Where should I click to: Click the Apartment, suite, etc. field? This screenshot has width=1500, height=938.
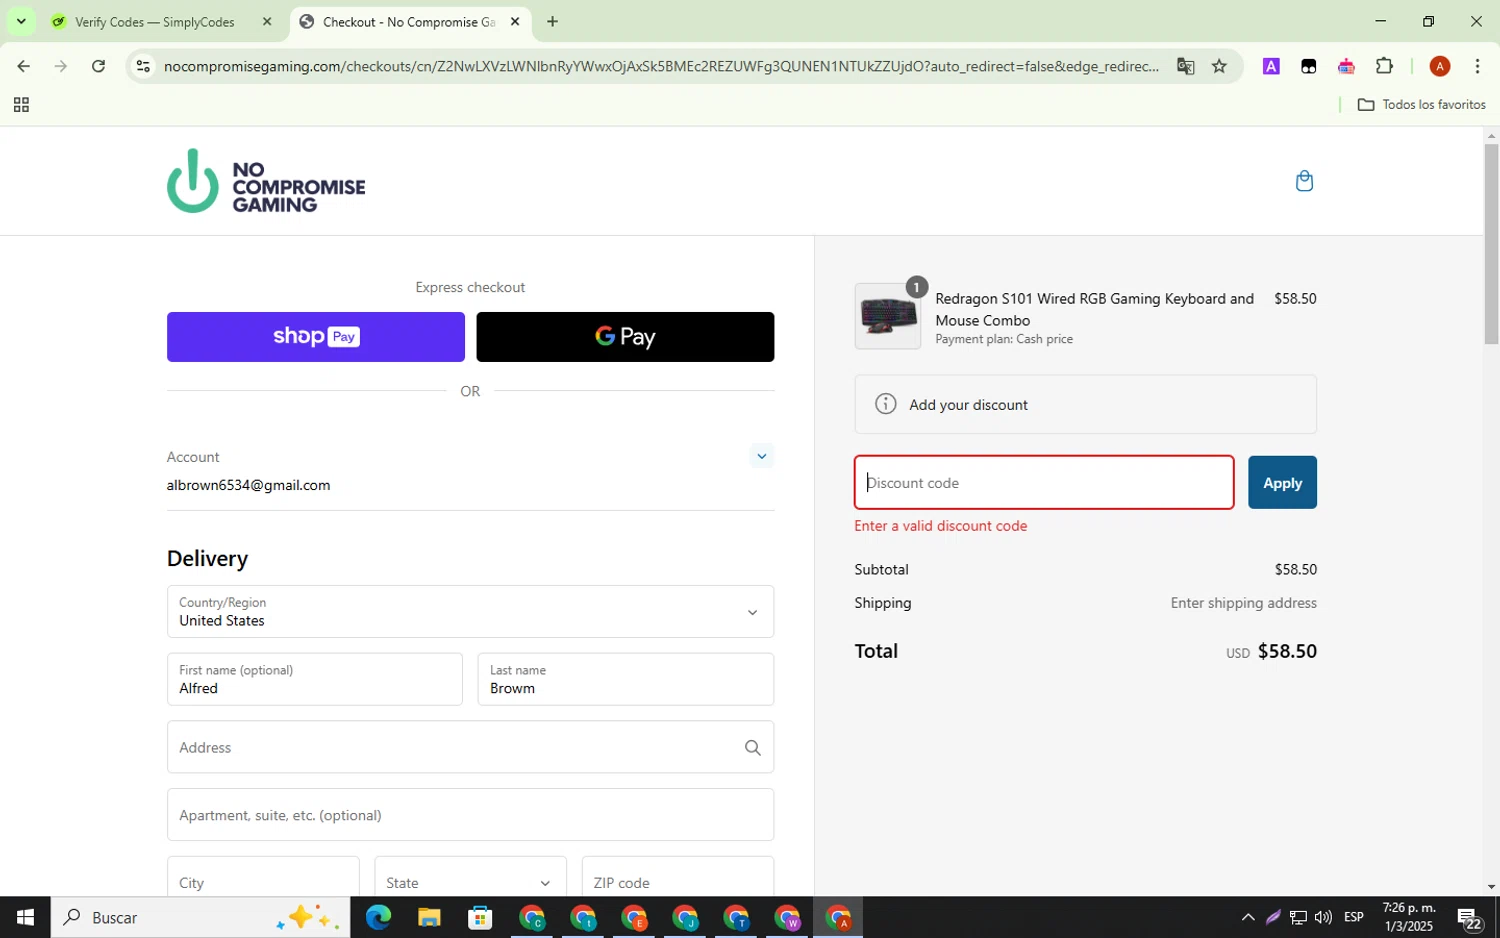[470, 814]
